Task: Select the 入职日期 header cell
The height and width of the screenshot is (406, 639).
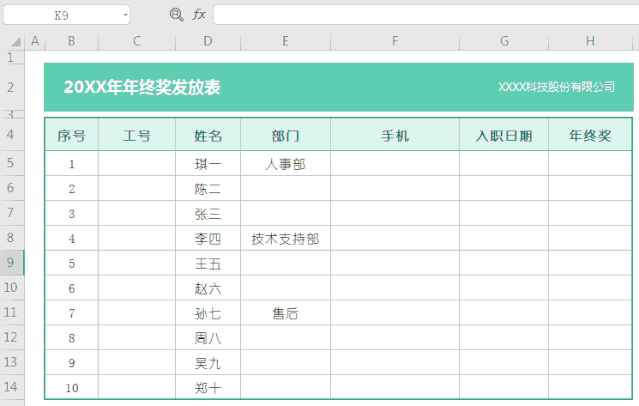Action: [503, 136]
